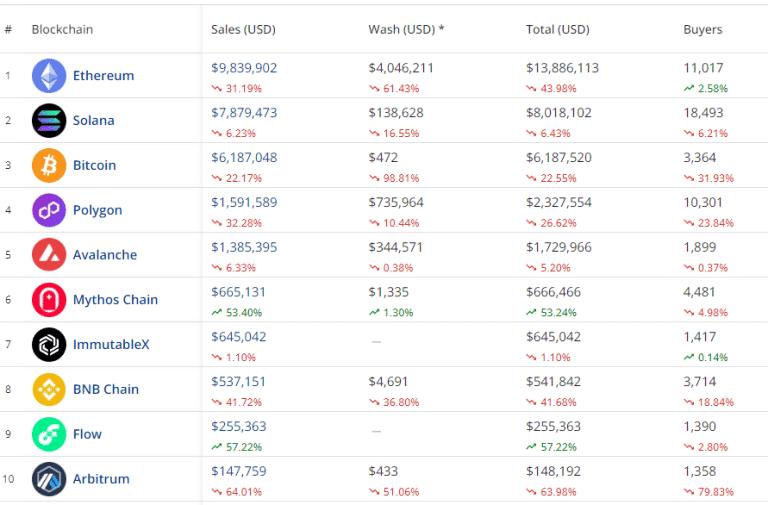Sort table by Buyers column header

(702, 30)
